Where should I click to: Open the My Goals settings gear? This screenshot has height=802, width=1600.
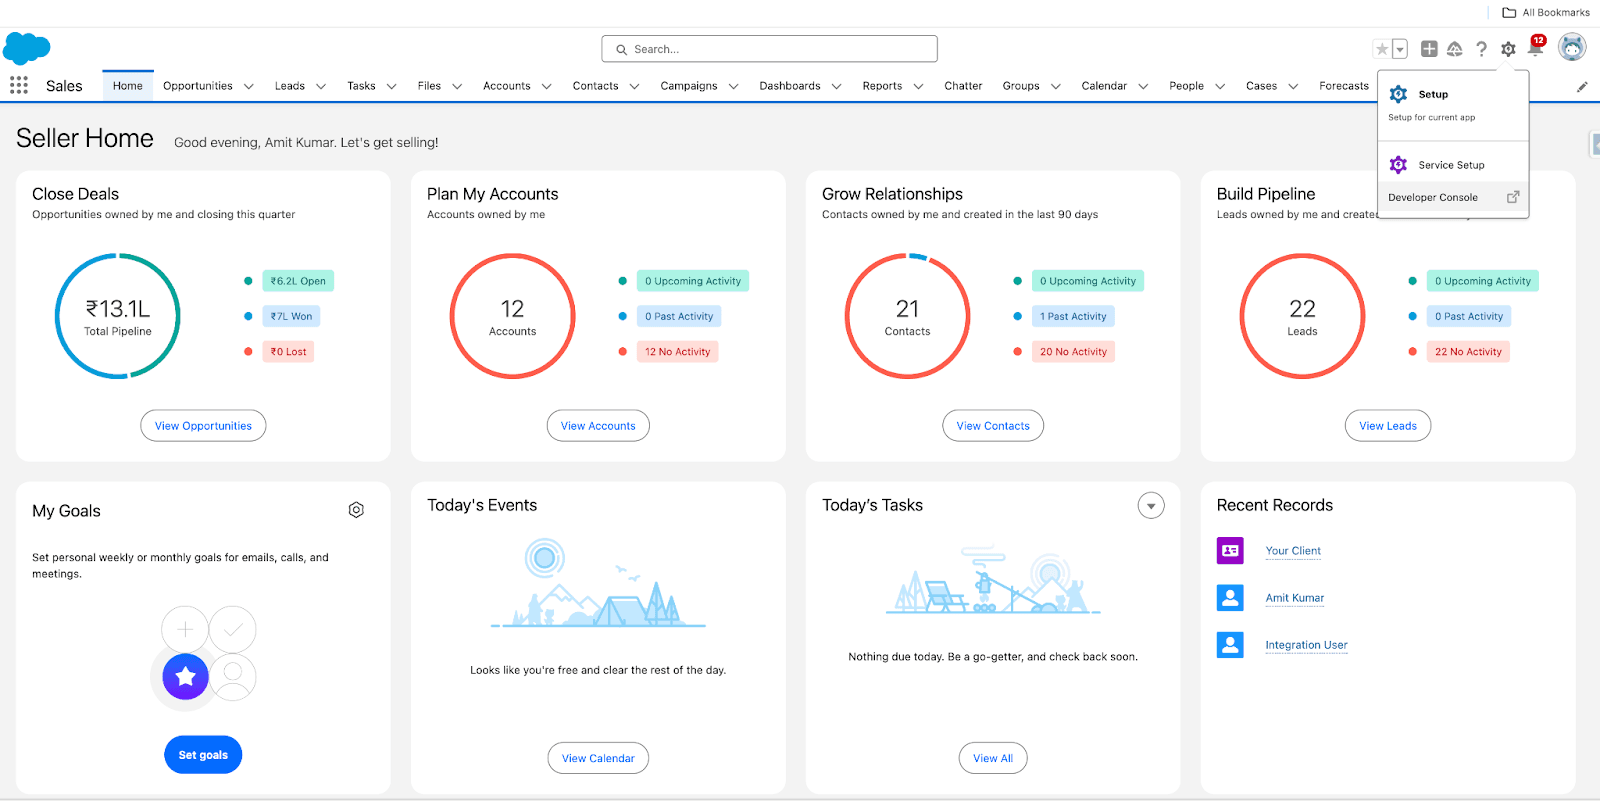[356, 510]
